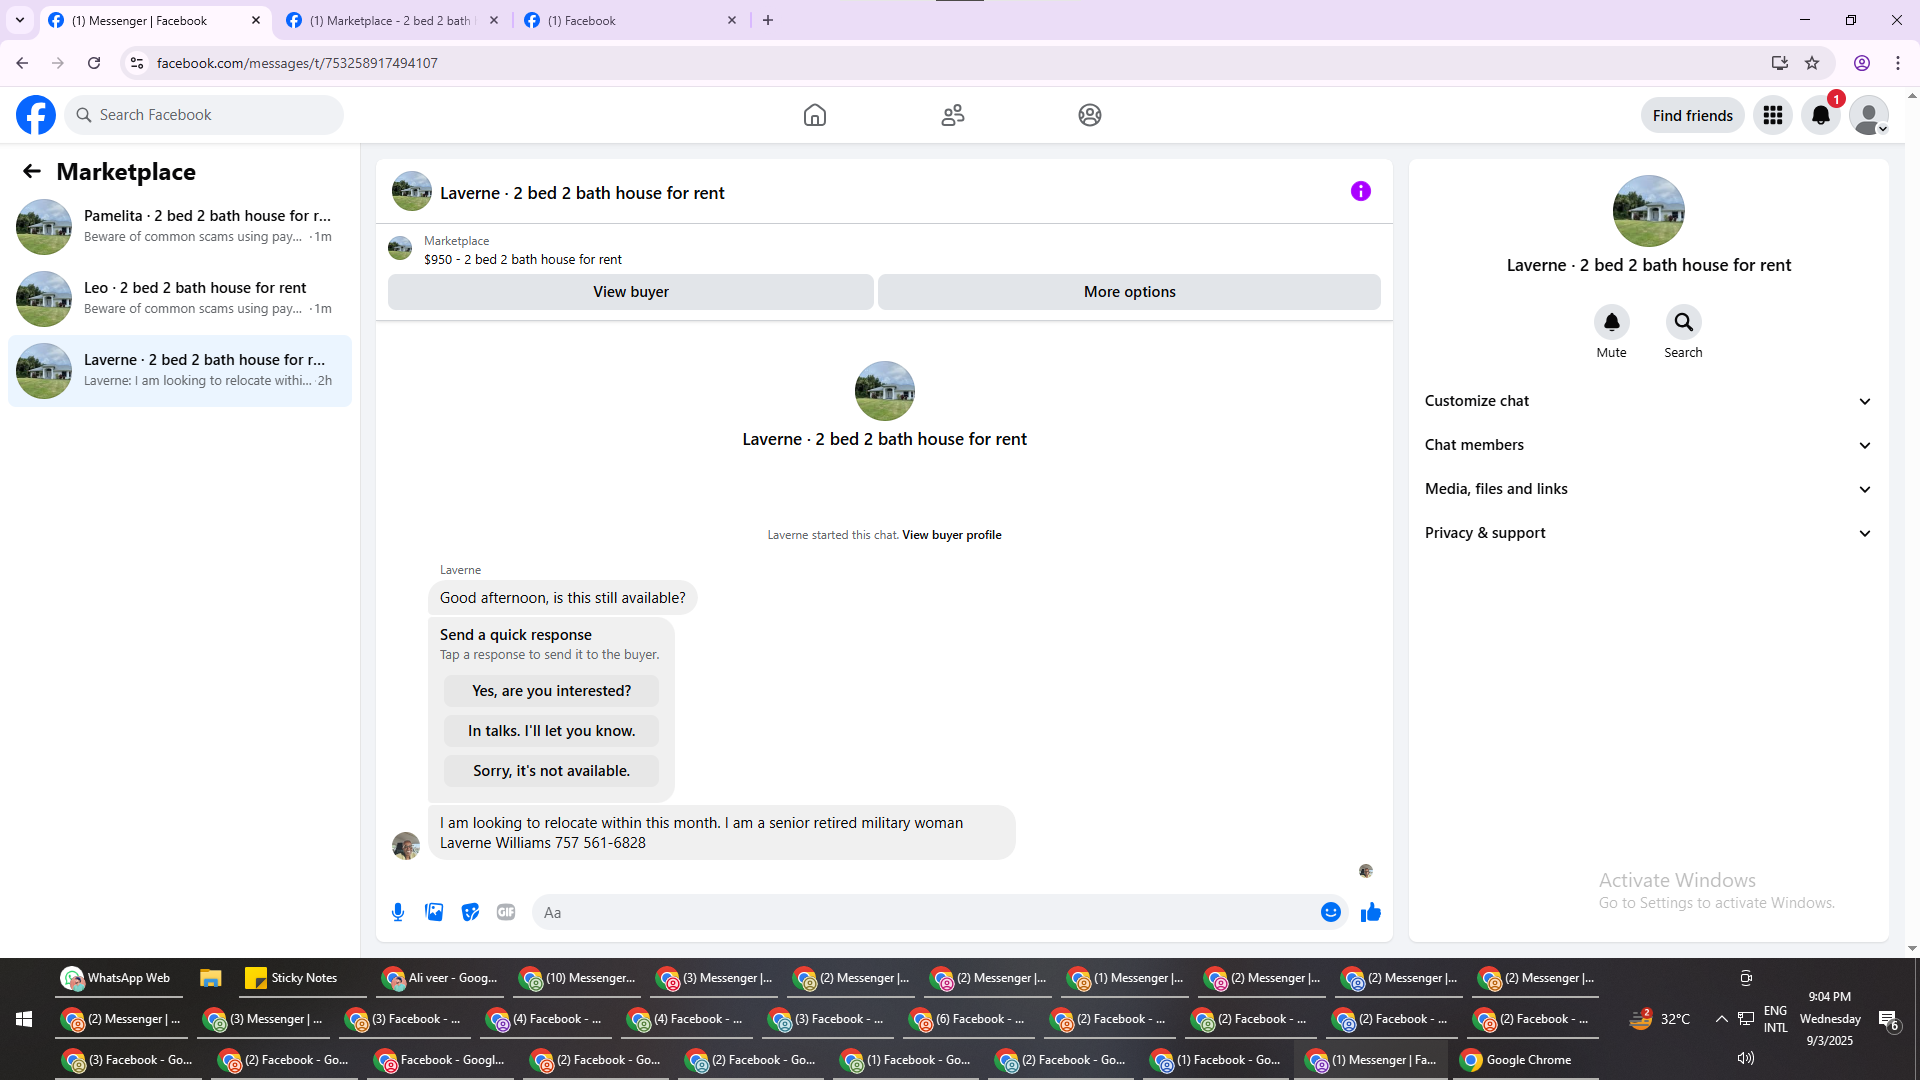1920x1080 pixels.
Task: Search within the conversation
Action: [x=1684, y=322]
